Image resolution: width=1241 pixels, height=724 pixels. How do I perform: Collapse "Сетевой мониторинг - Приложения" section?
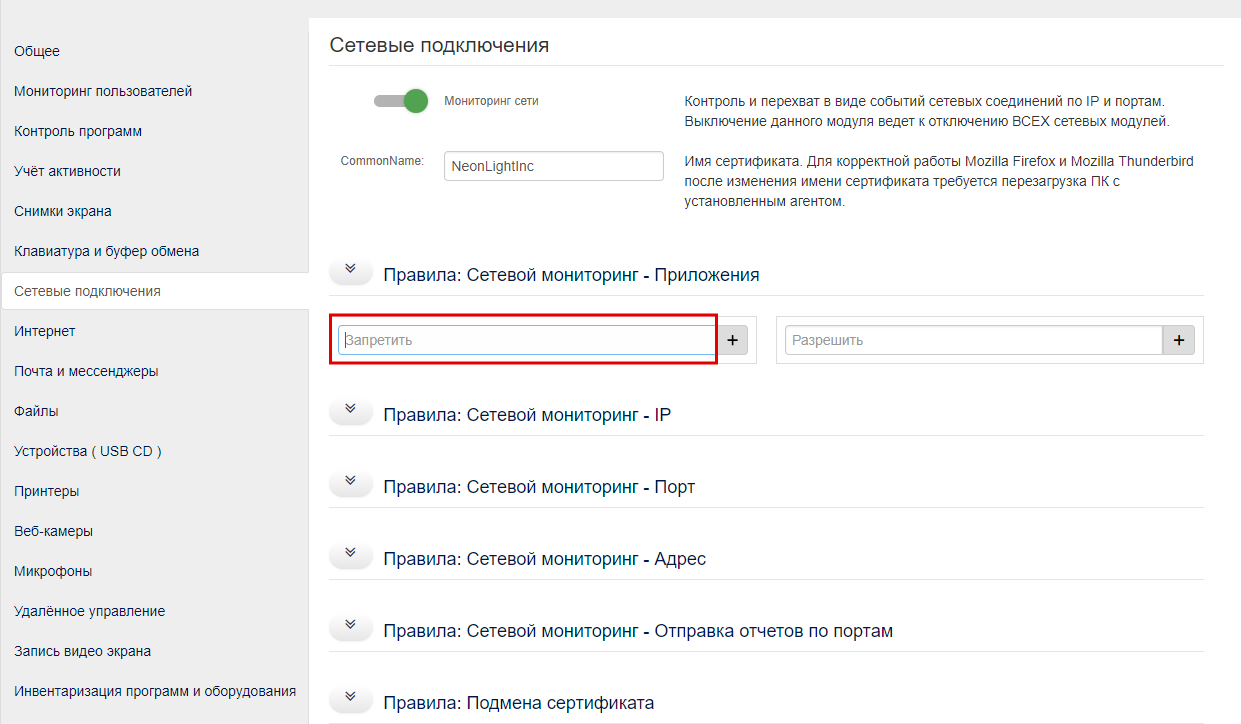click(x=350, y=268)
